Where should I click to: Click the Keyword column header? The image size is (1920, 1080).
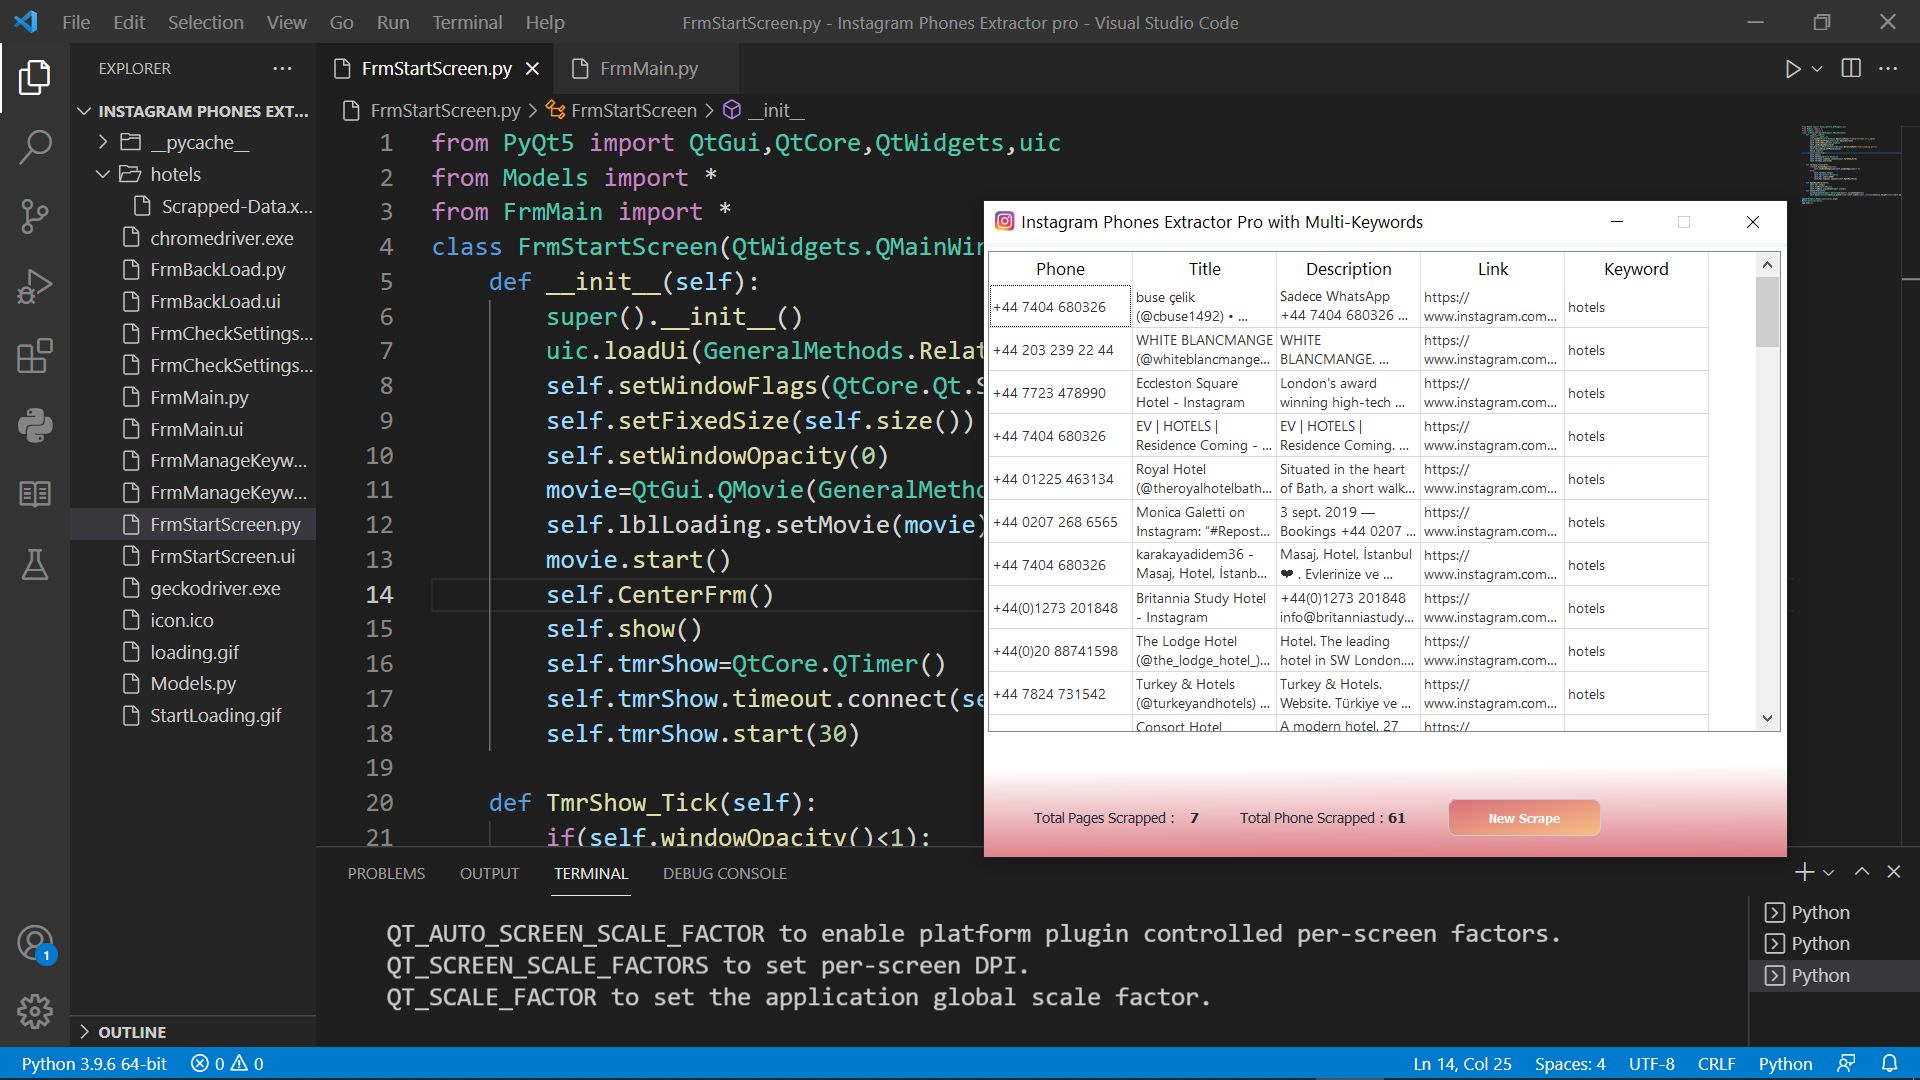1636,269
